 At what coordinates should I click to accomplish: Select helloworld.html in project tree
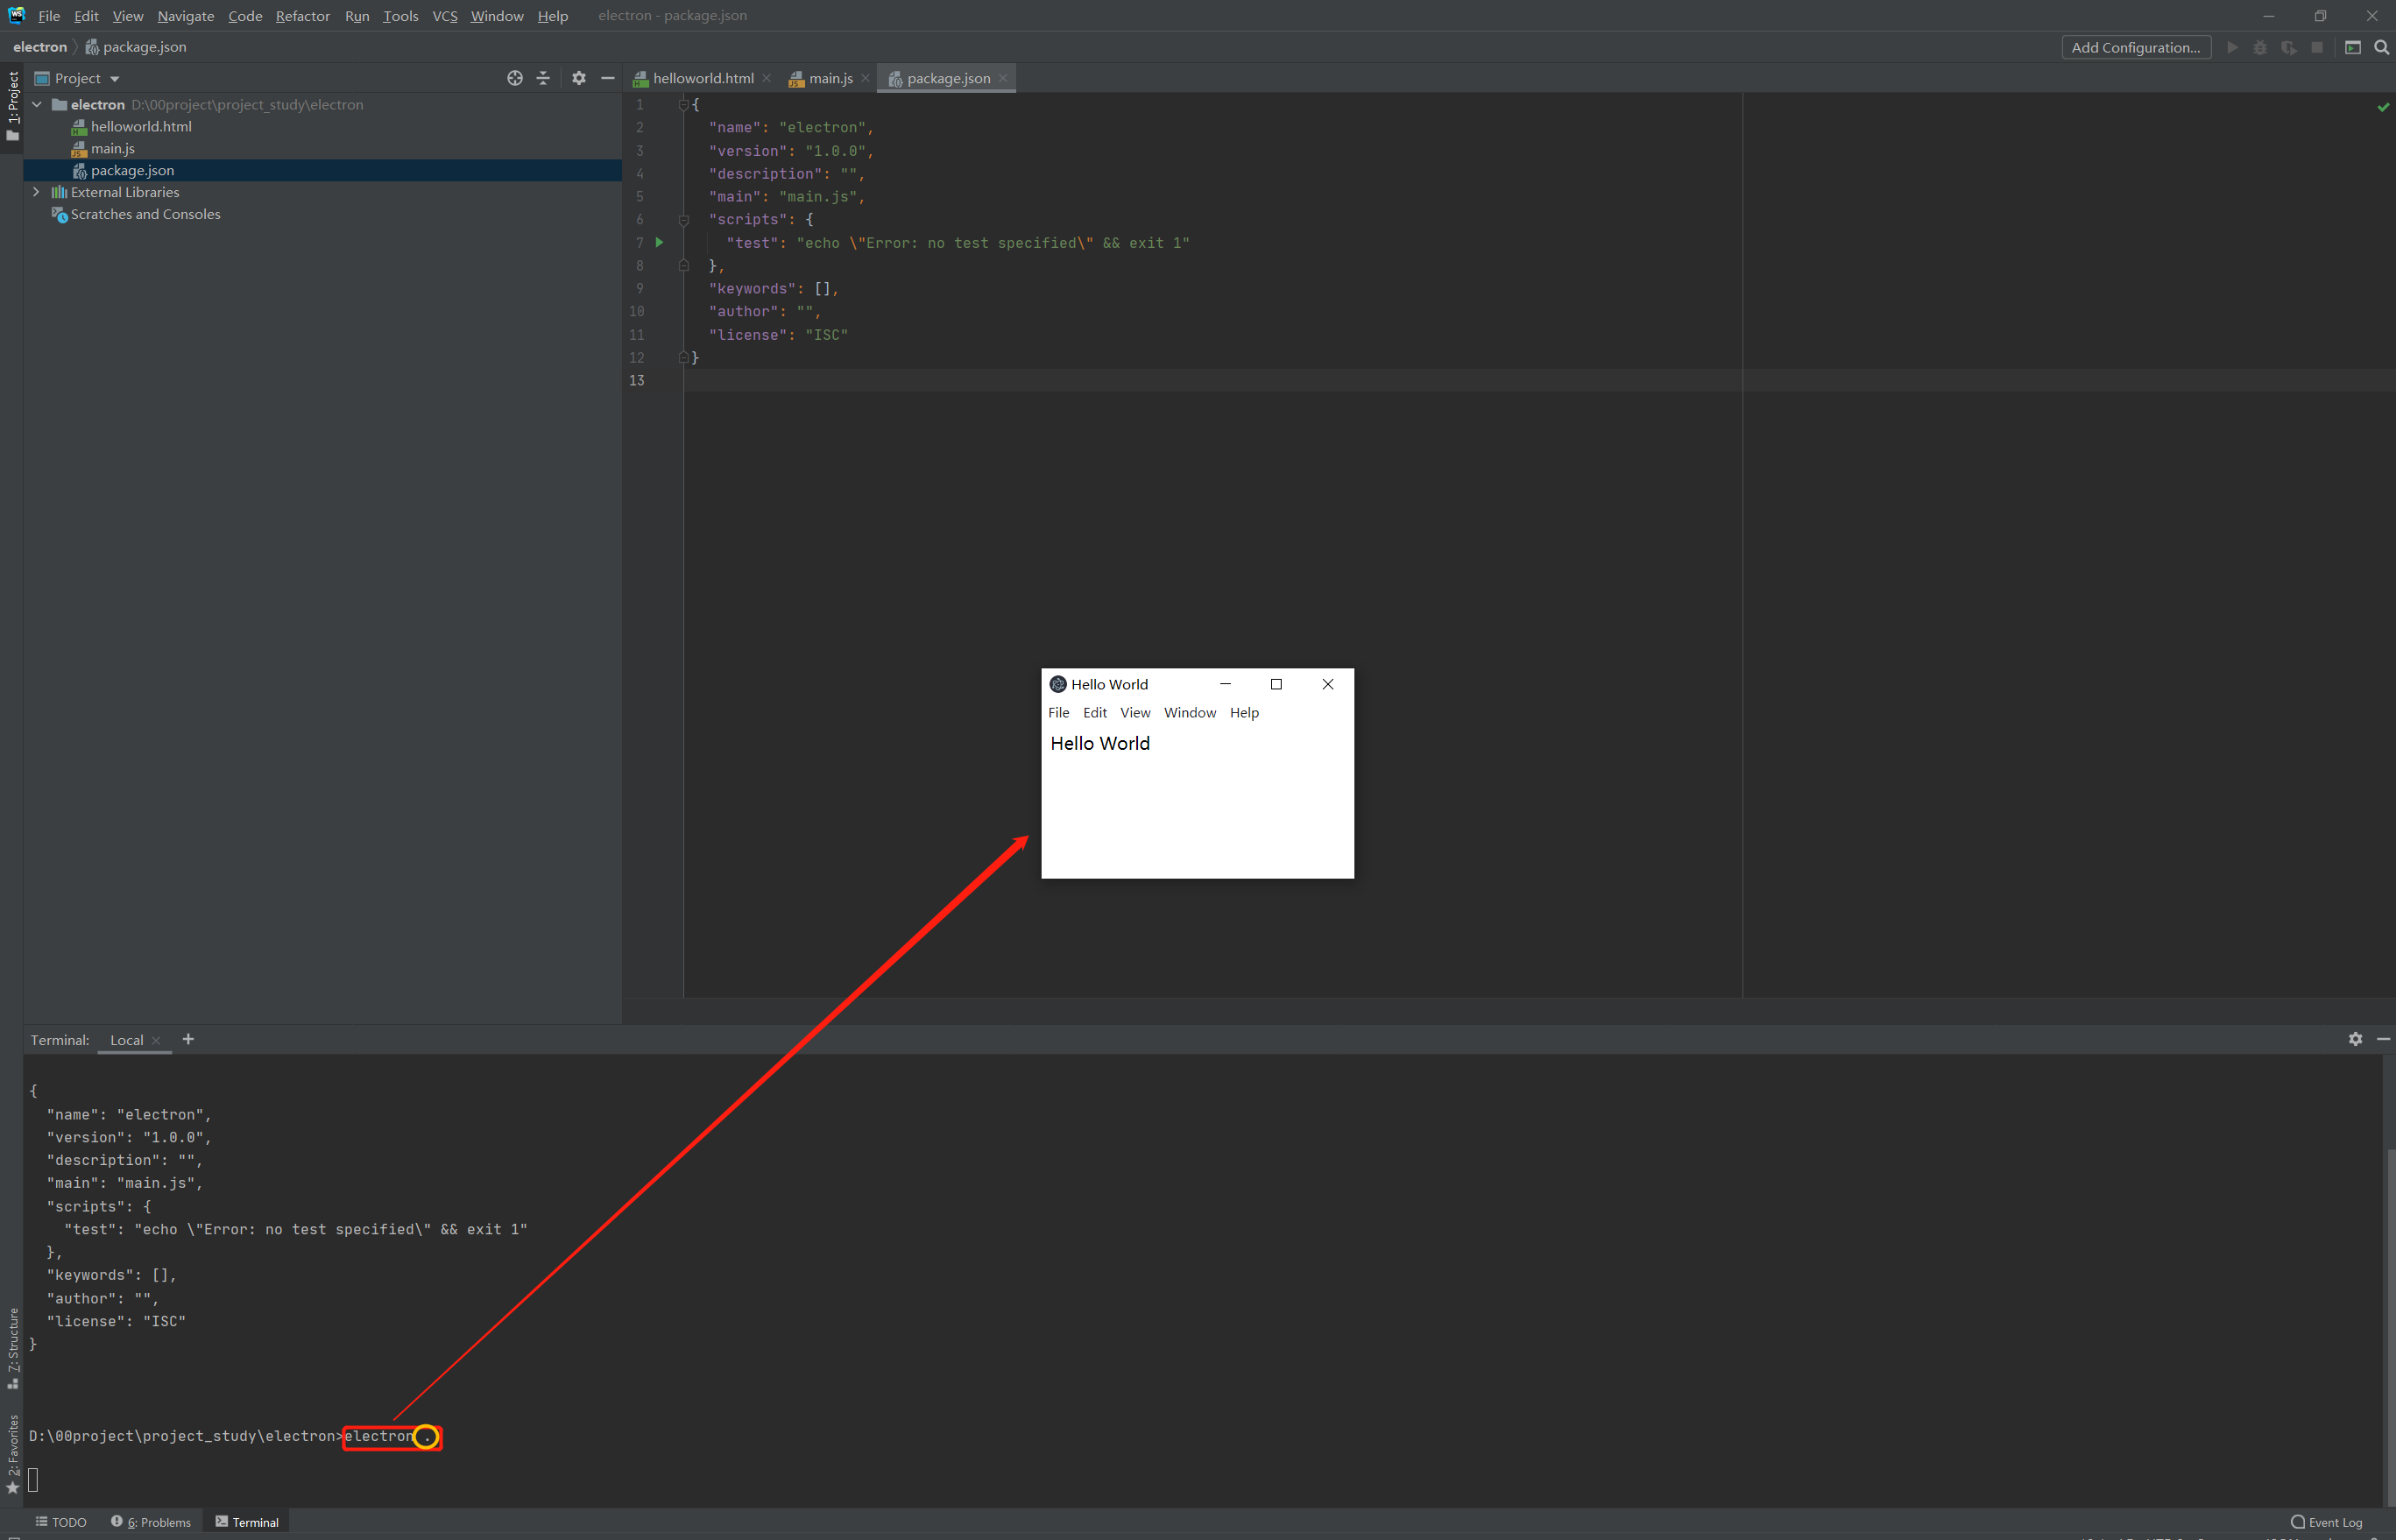pos(141,126)
